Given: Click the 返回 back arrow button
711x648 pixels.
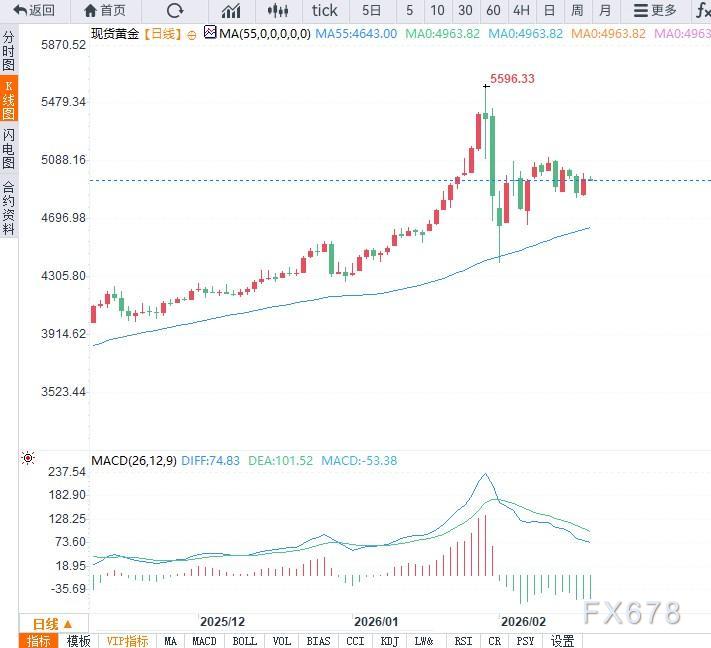Looking at the screenshot, I should point(34,11).
